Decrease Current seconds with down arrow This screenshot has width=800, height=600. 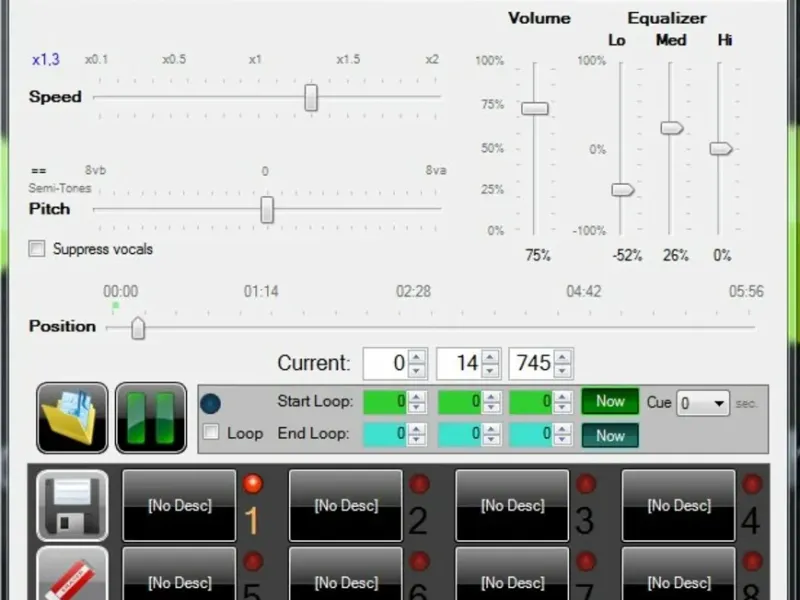(x=490, y=371)
